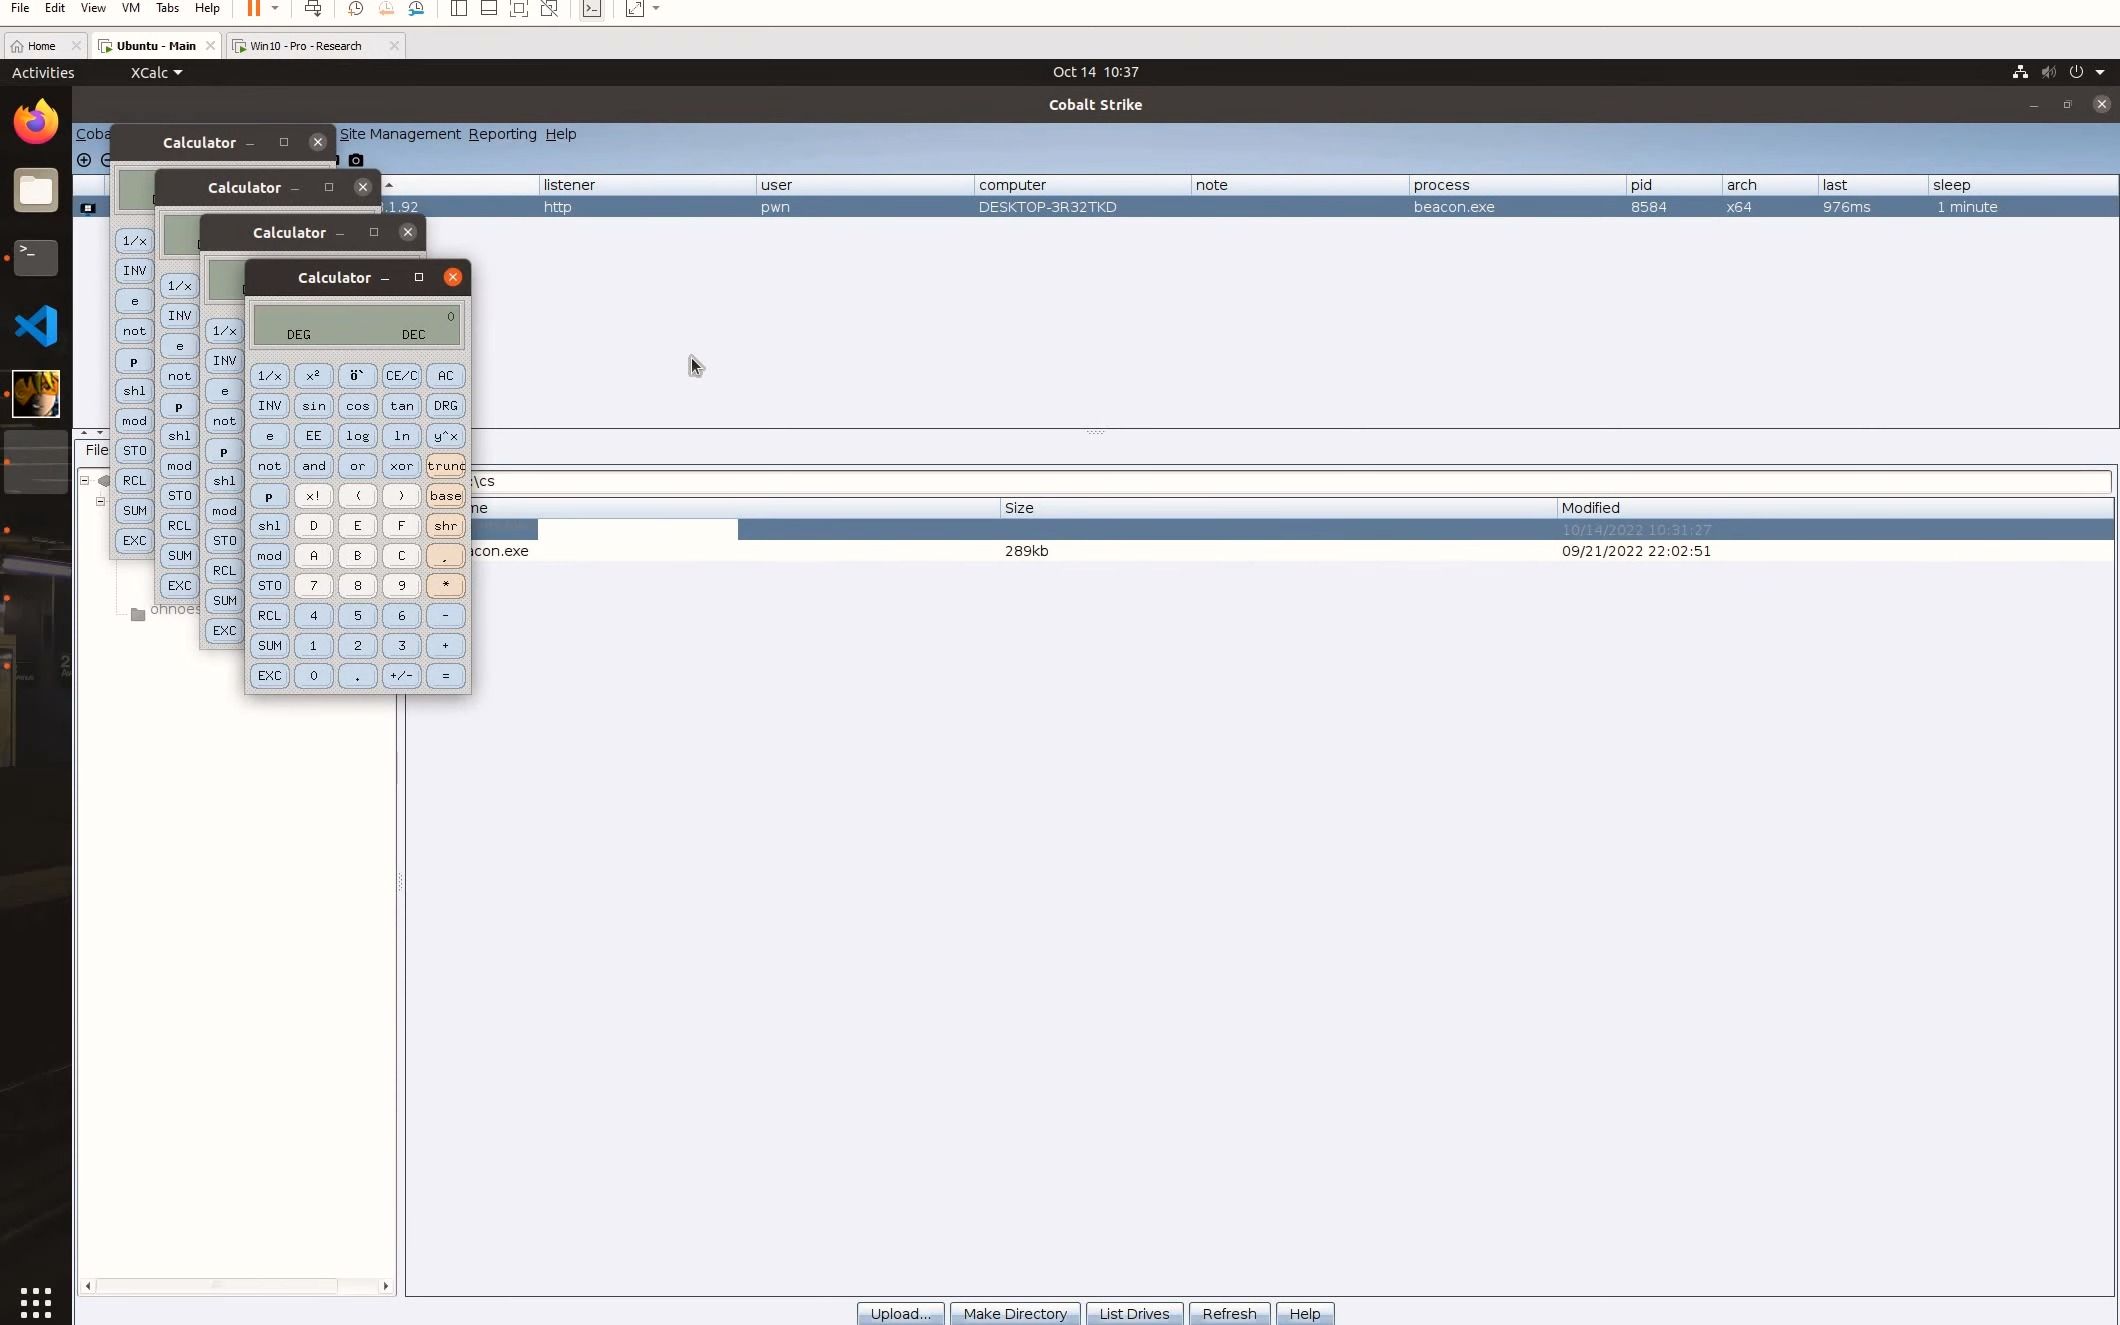Open the Reporting menu in Cobalt Strike
Viewport: 2120px width, 1325px height.
pos(502,134)
